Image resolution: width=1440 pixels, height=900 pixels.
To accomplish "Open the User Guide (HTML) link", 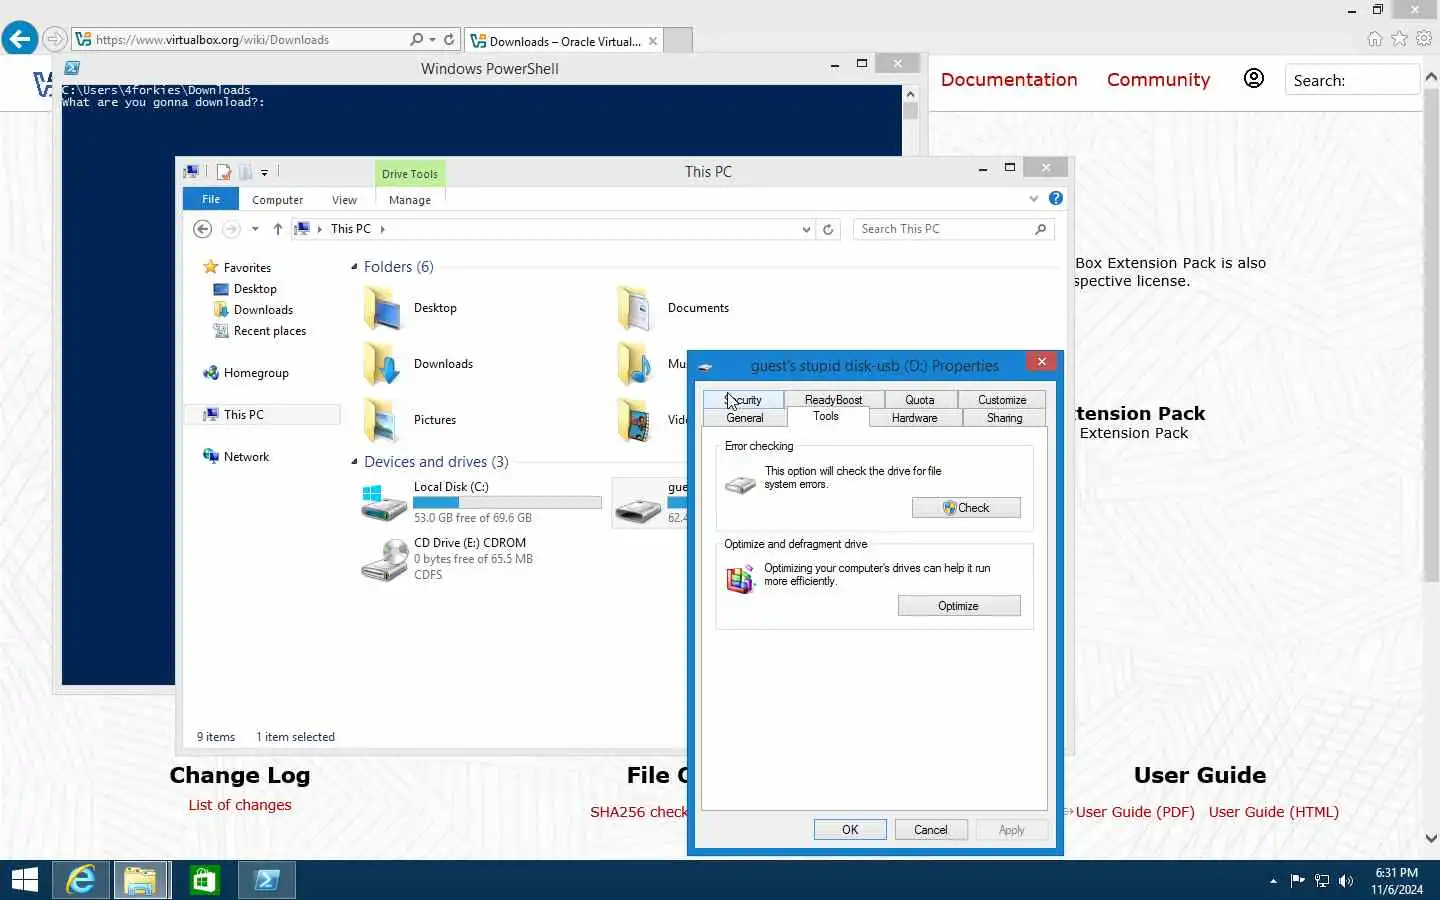I will tap(1273, 812).
